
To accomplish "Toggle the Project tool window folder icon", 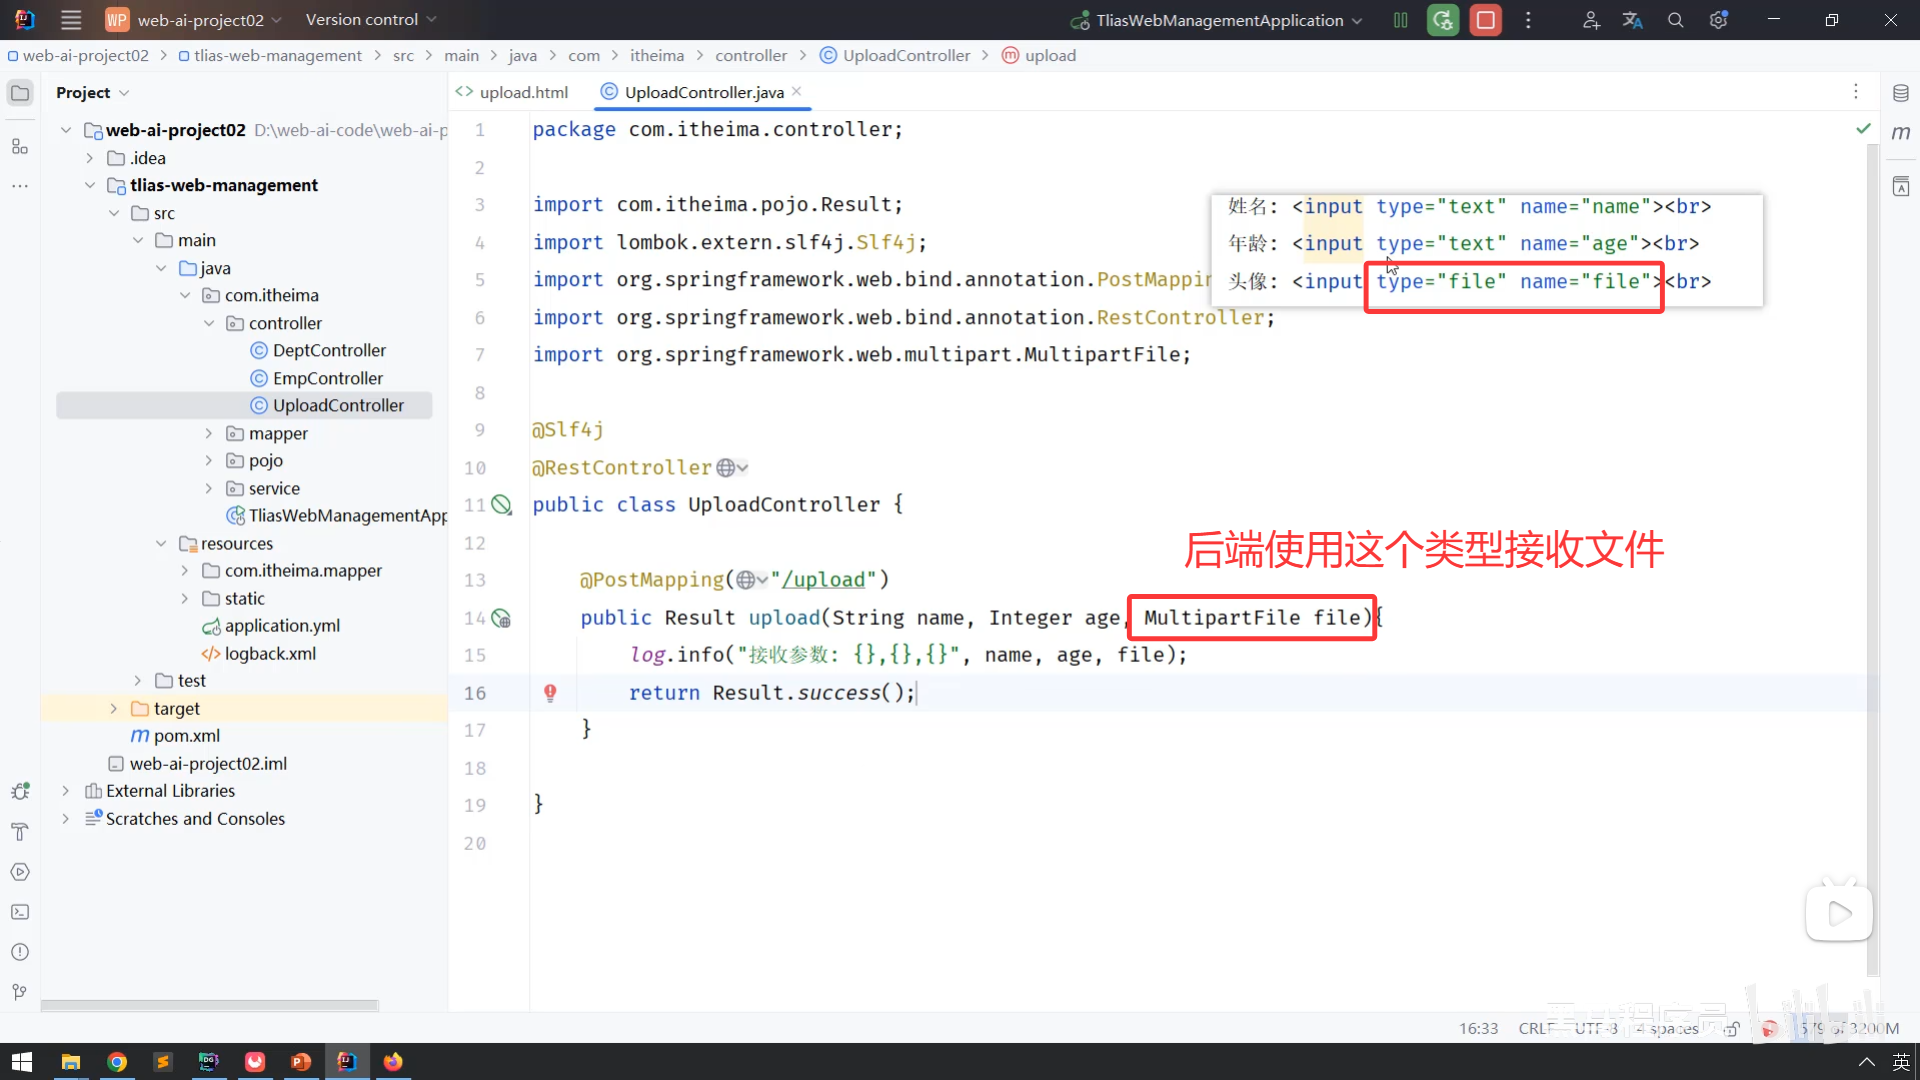I will click(x=20, y=93).
